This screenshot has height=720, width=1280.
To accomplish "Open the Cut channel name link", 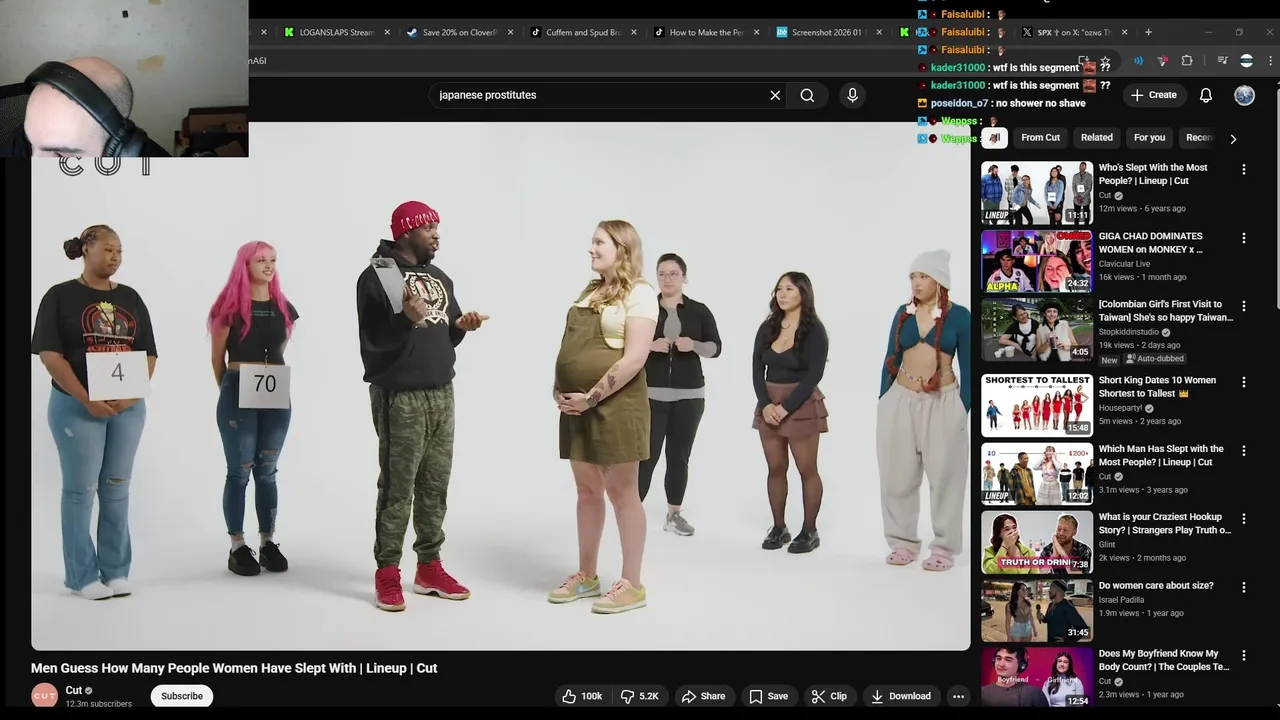I will coord(73,690).
